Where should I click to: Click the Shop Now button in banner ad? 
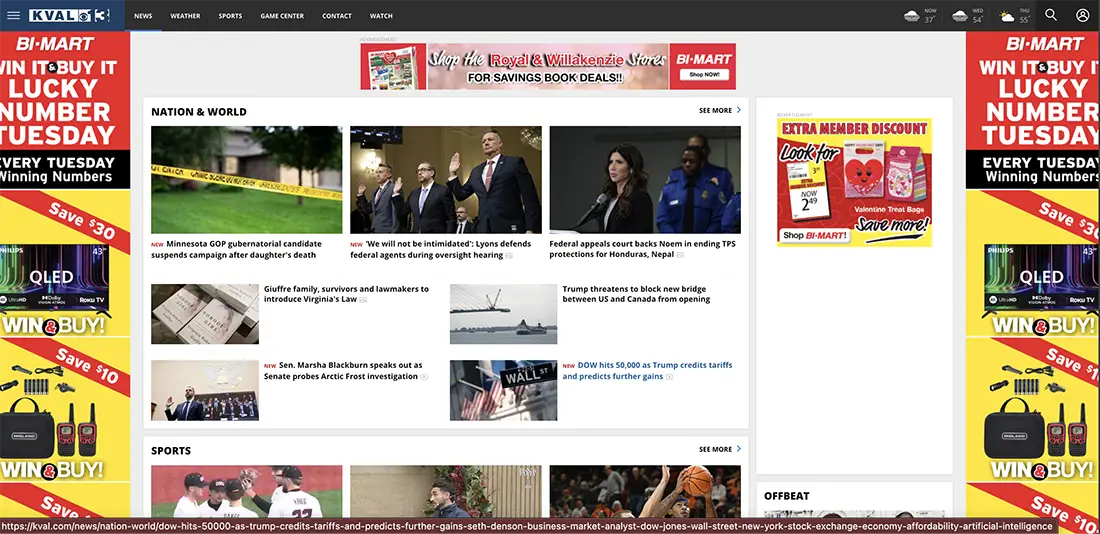pos(704,74)
